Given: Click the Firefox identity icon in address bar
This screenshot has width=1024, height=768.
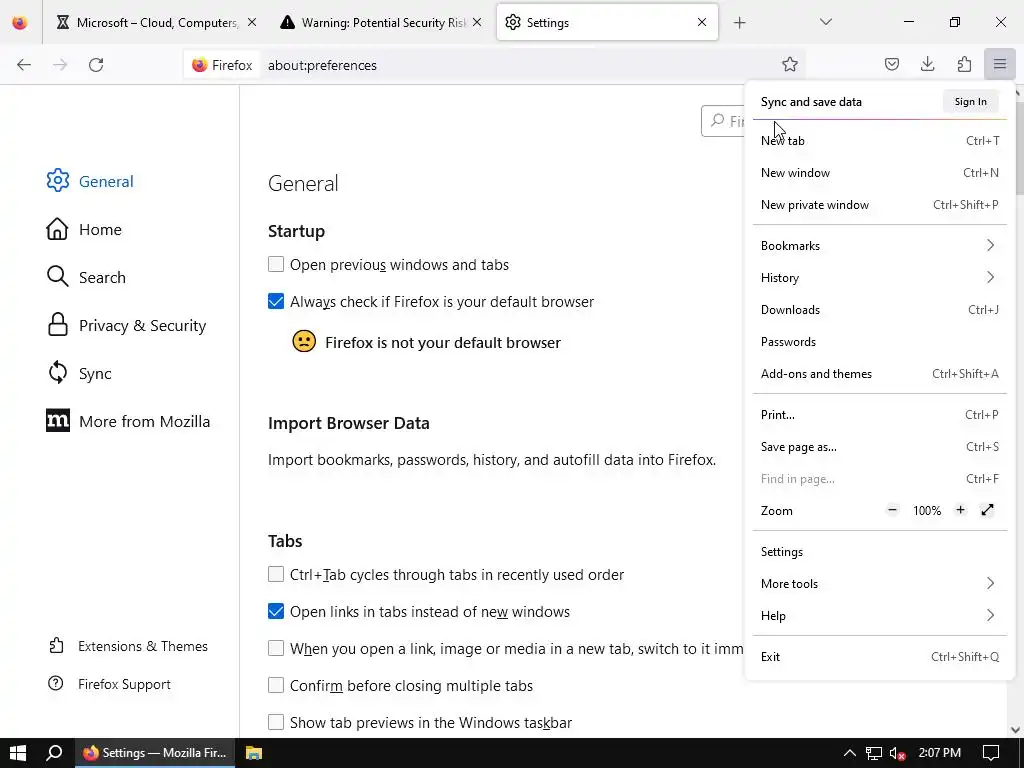Looking at the screenshot, I should pos(222,65).
